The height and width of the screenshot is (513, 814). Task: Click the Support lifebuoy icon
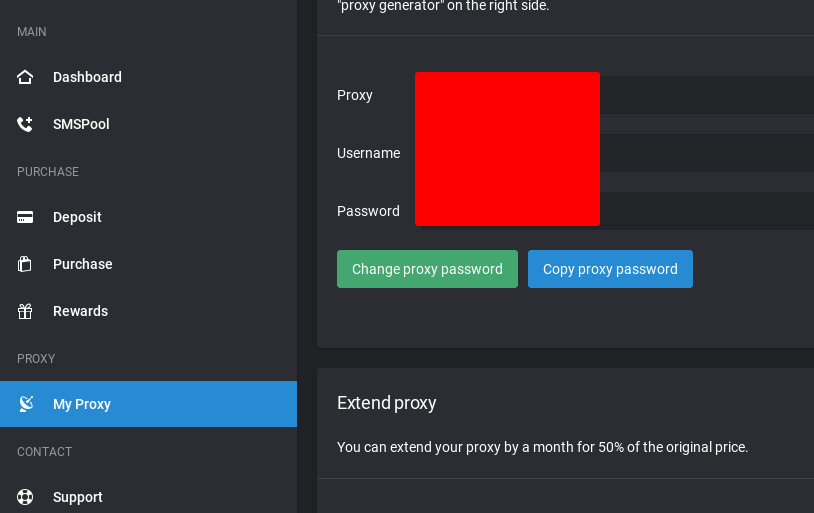point(25,497)
